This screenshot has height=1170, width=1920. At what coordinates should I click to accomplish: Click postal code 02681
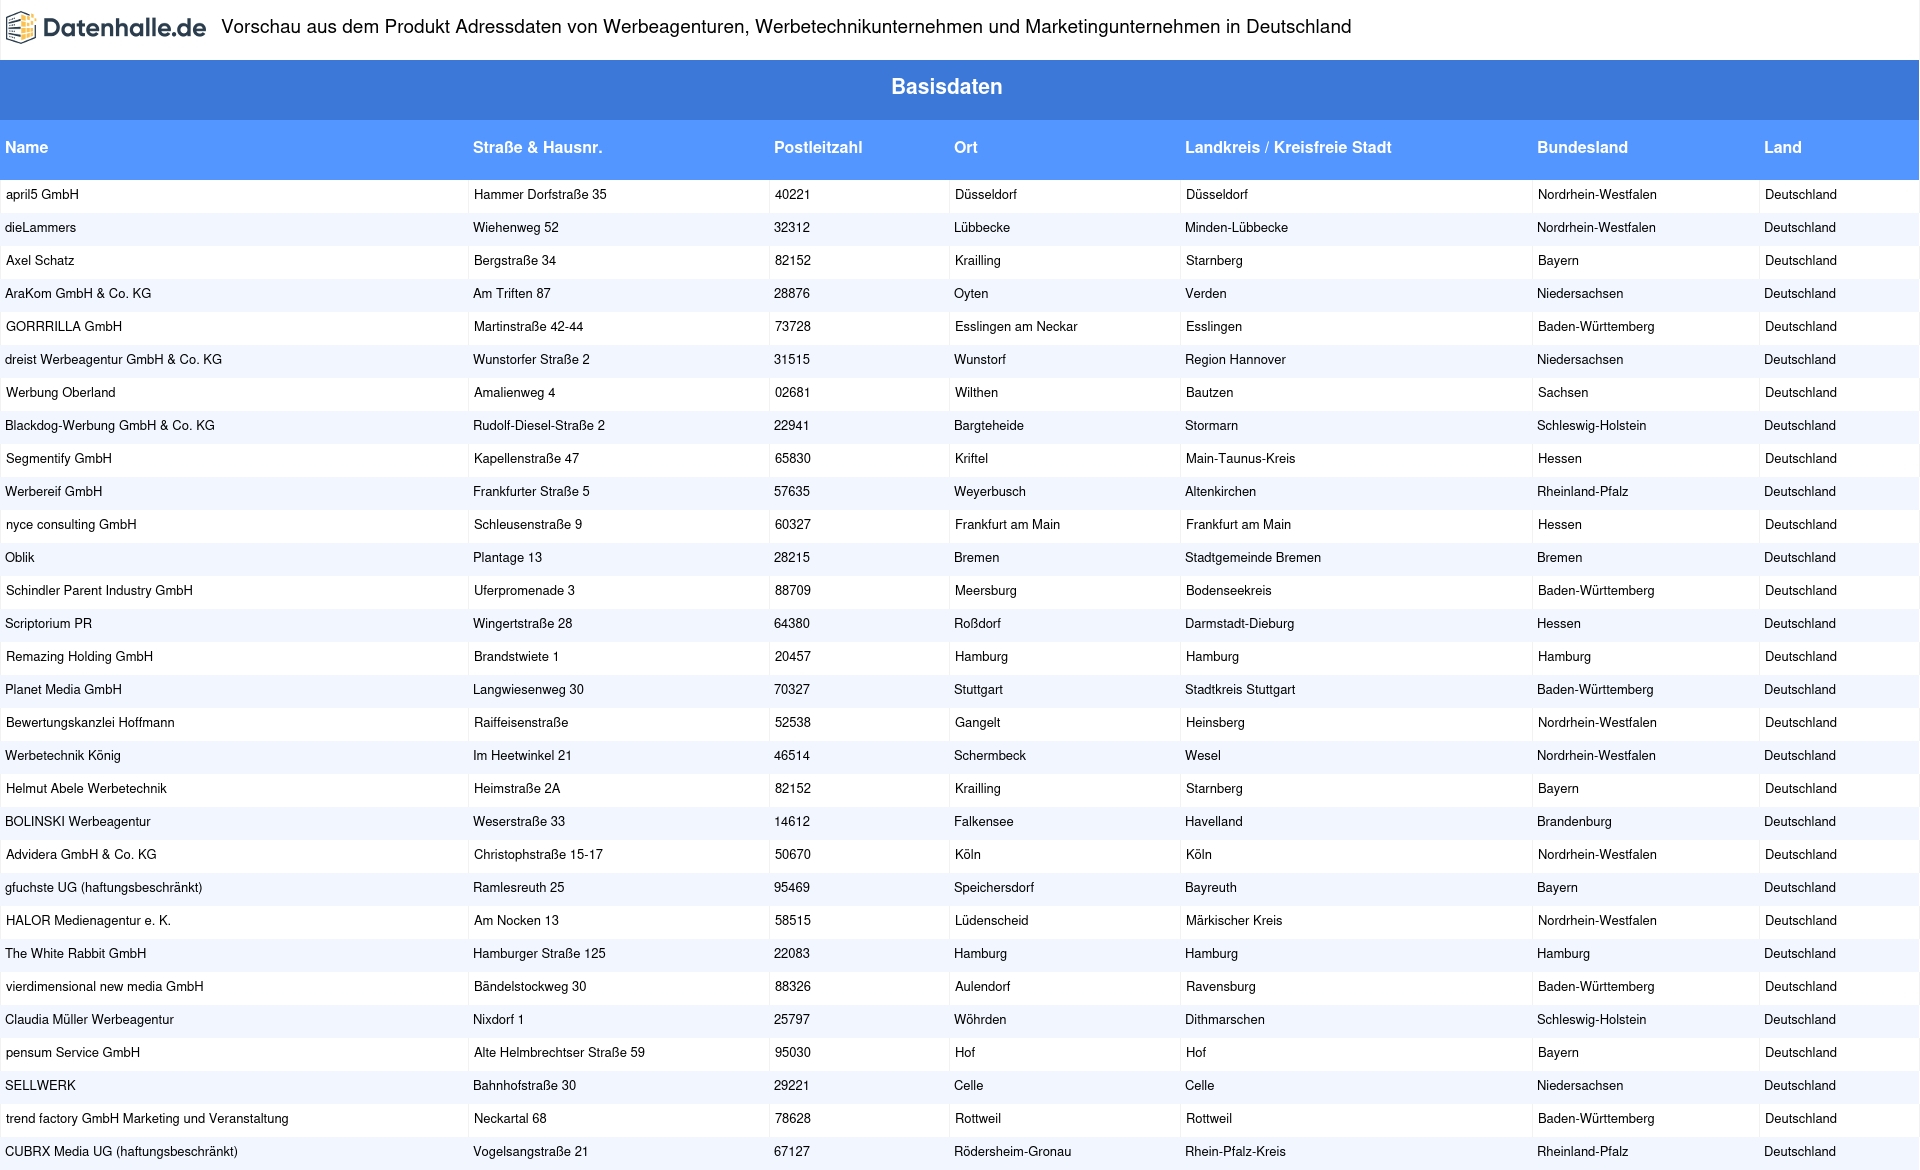pos(792,393)
